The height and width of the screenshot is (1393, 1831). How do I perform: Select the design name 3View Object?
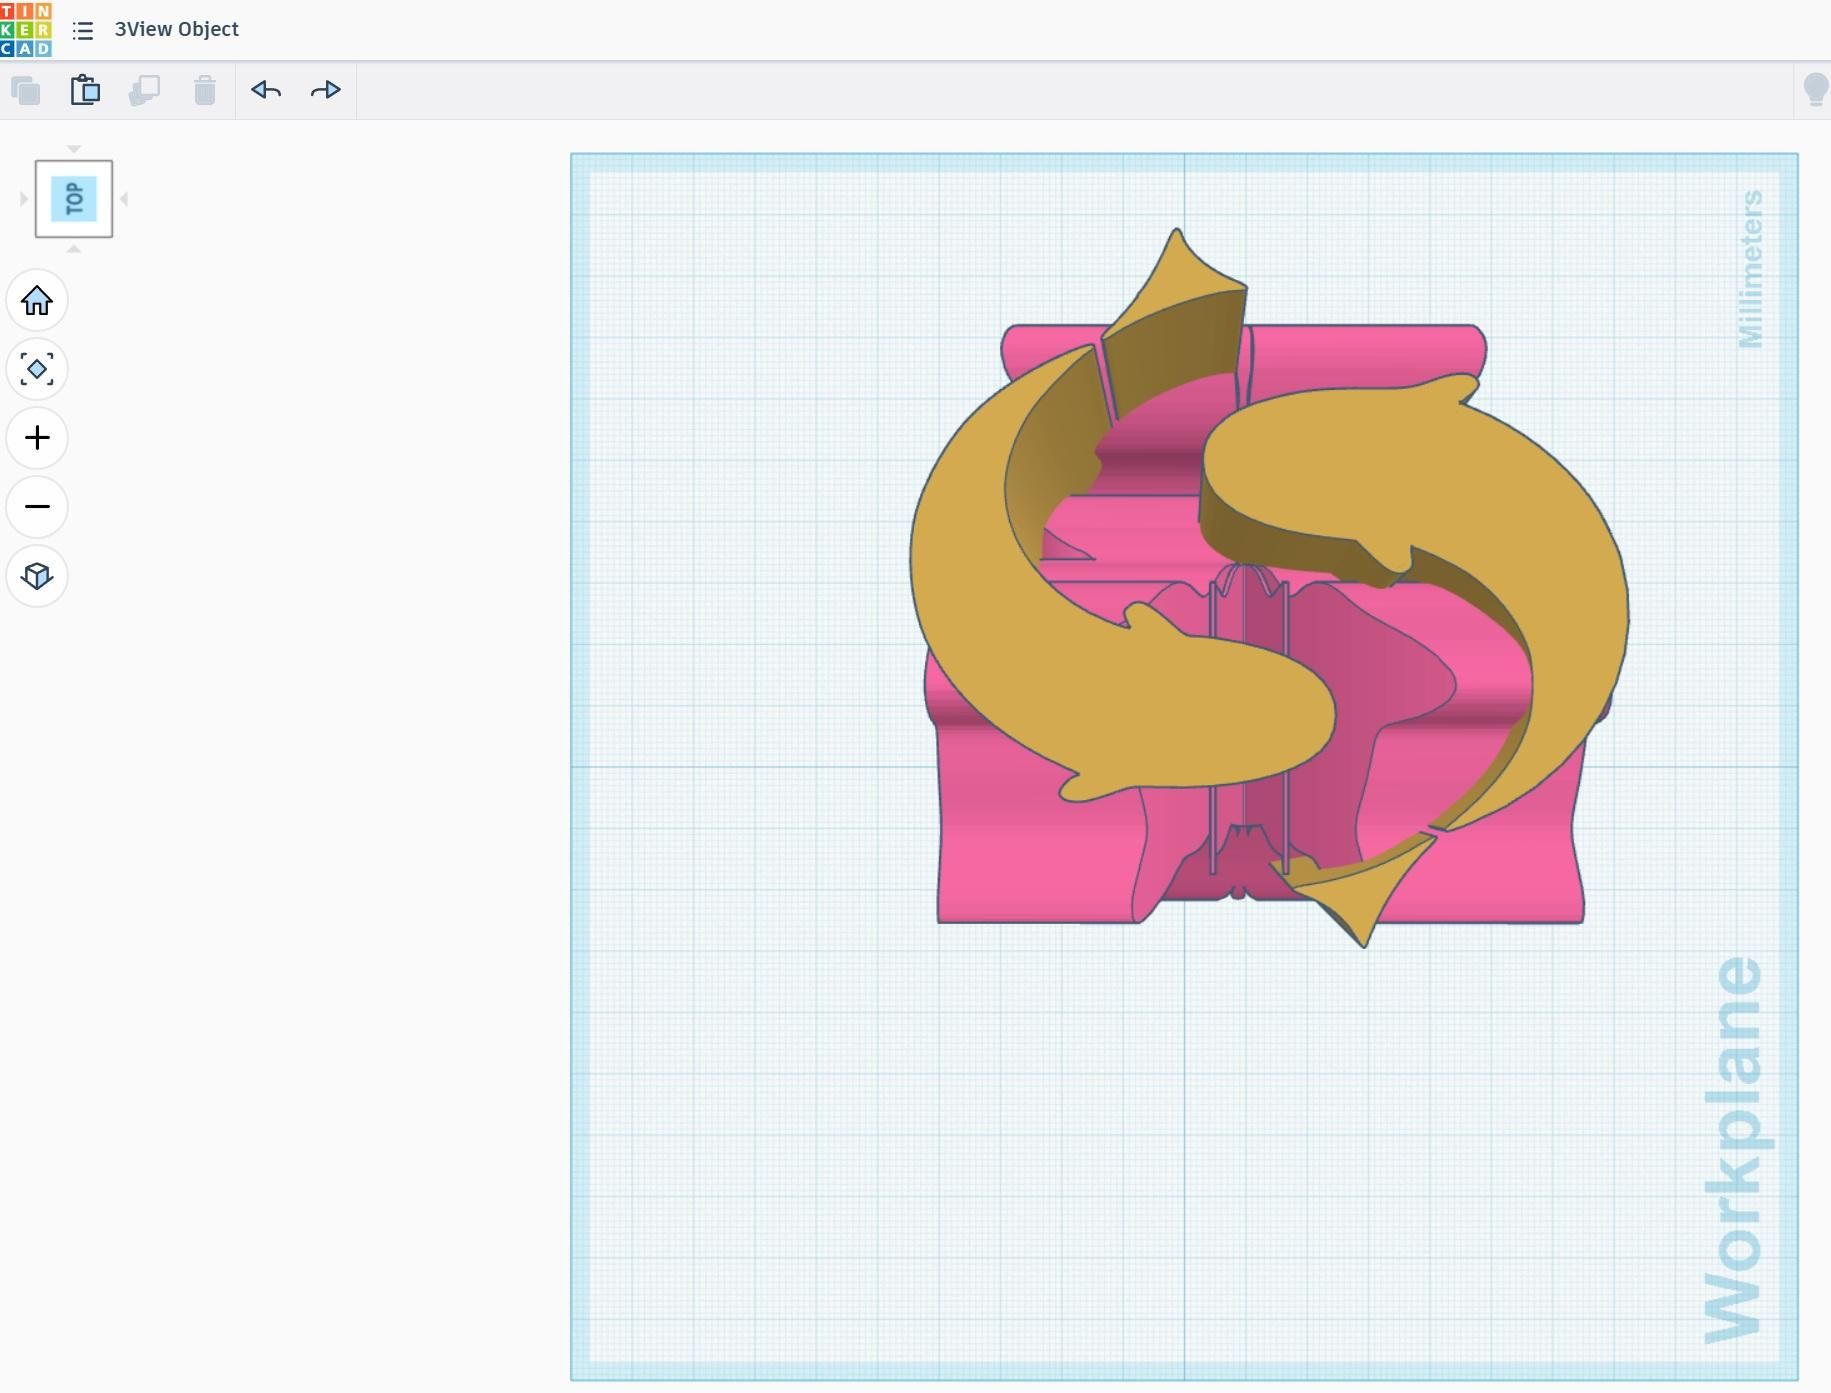pos(177,29)
